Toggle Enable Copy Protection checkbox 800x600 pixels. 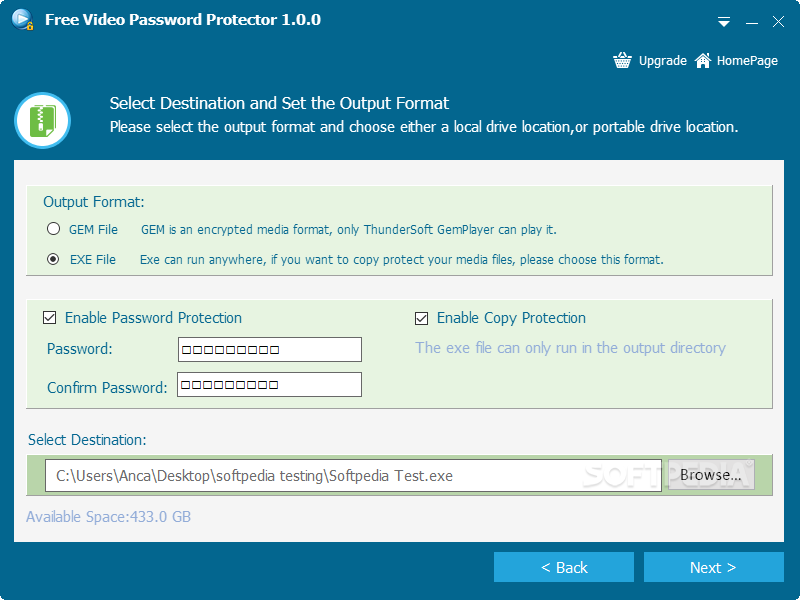click(x=421, y=318)
